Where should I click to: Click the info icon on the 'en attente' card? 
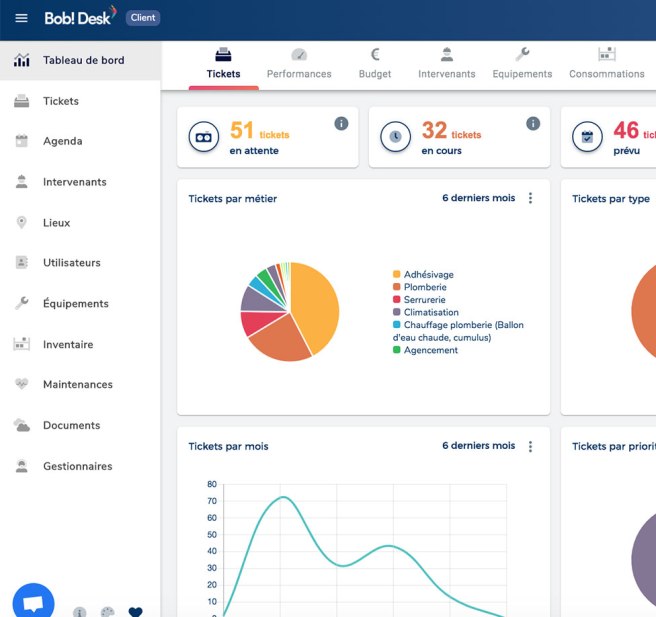tap(341, 123)
